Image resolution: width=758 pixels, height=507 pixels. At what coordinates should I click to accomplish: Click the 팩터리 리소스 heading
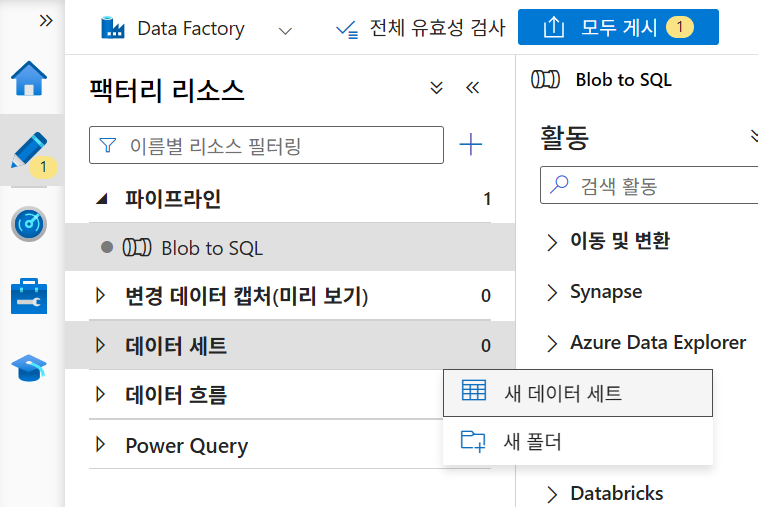coord(167,90)
